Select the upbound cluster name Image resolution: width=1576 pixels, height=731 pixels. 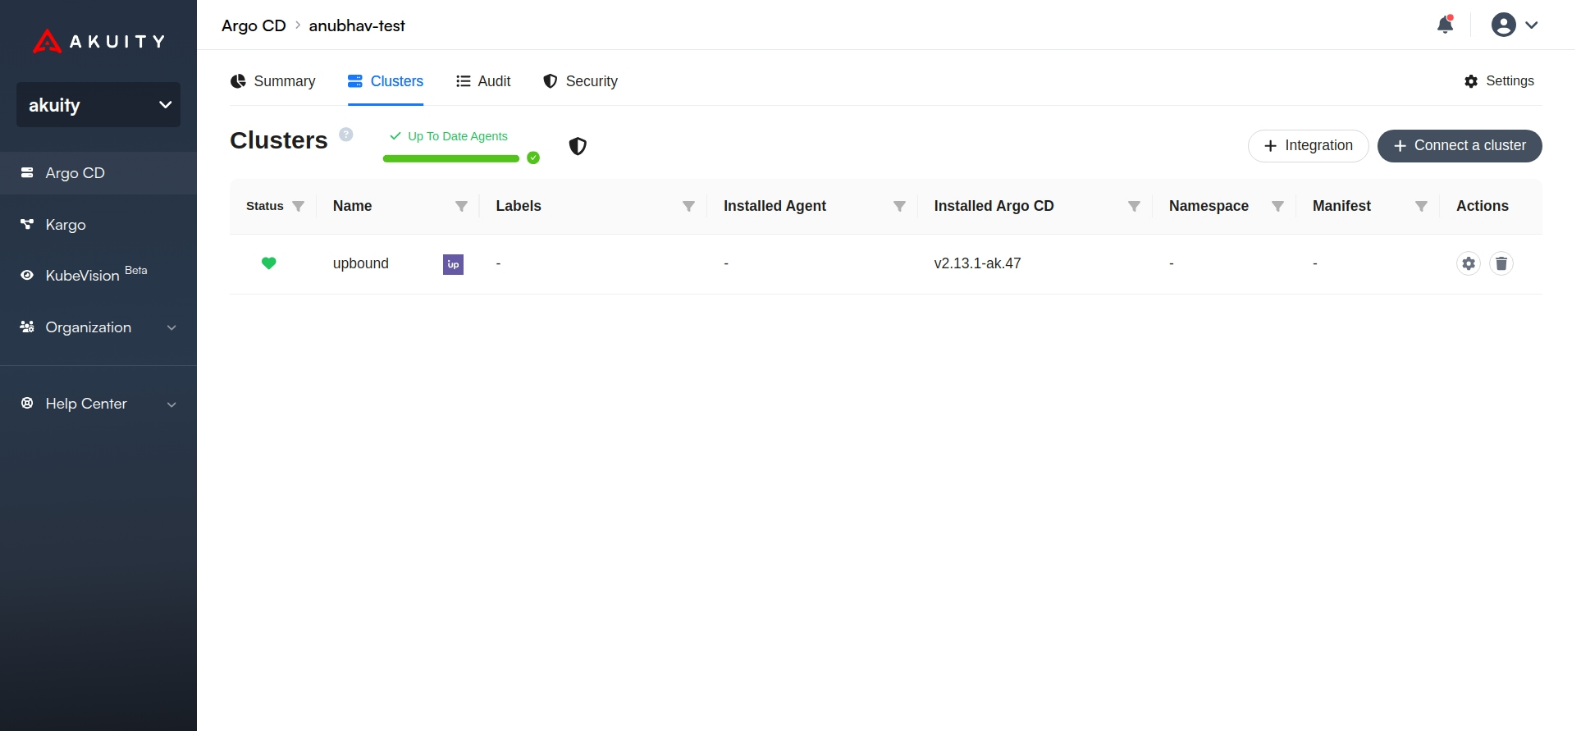click(x=361, y=263)
